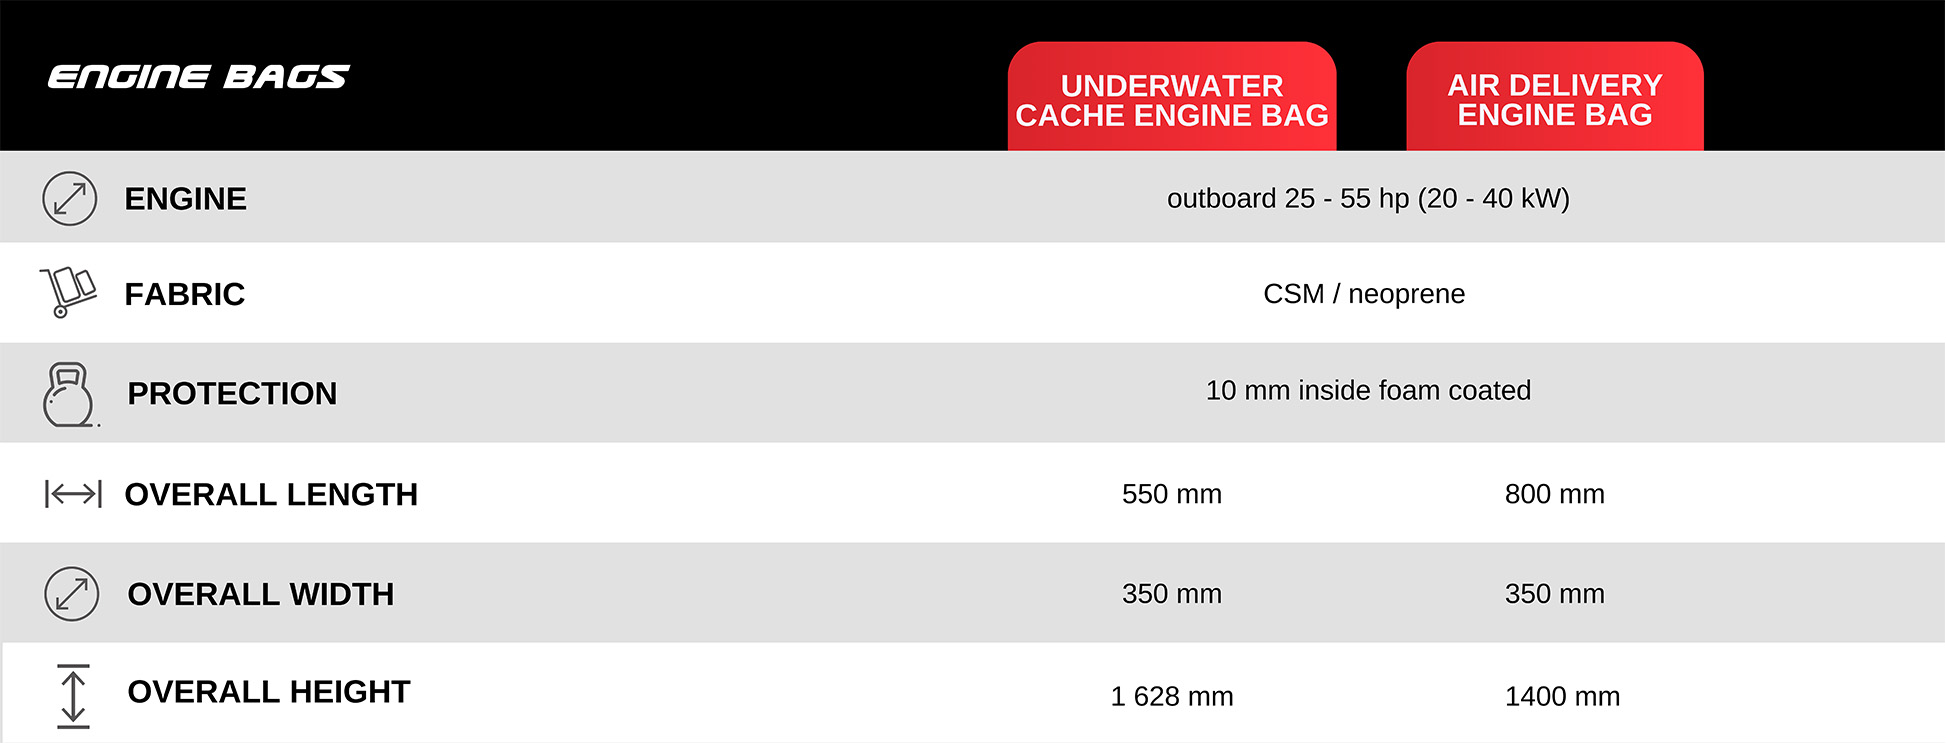Click the Protection kettlebell icon
The height and width of the screenshot is (743, 1946).
click(69, 395)
